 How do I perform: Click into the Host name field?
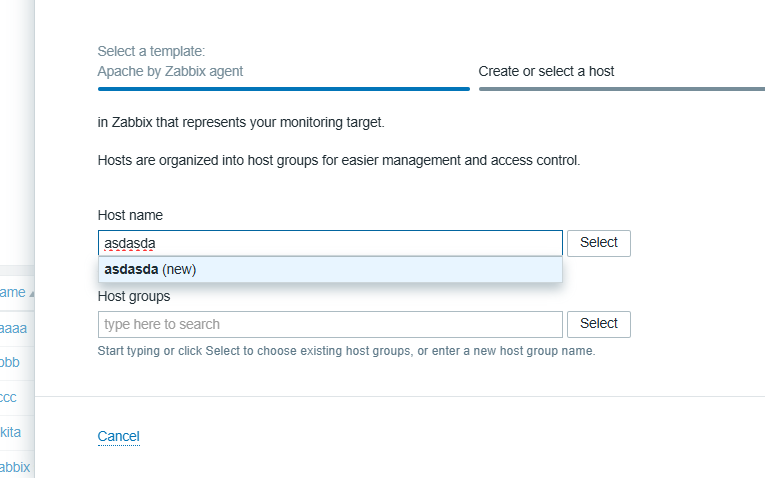pos(330,243)
